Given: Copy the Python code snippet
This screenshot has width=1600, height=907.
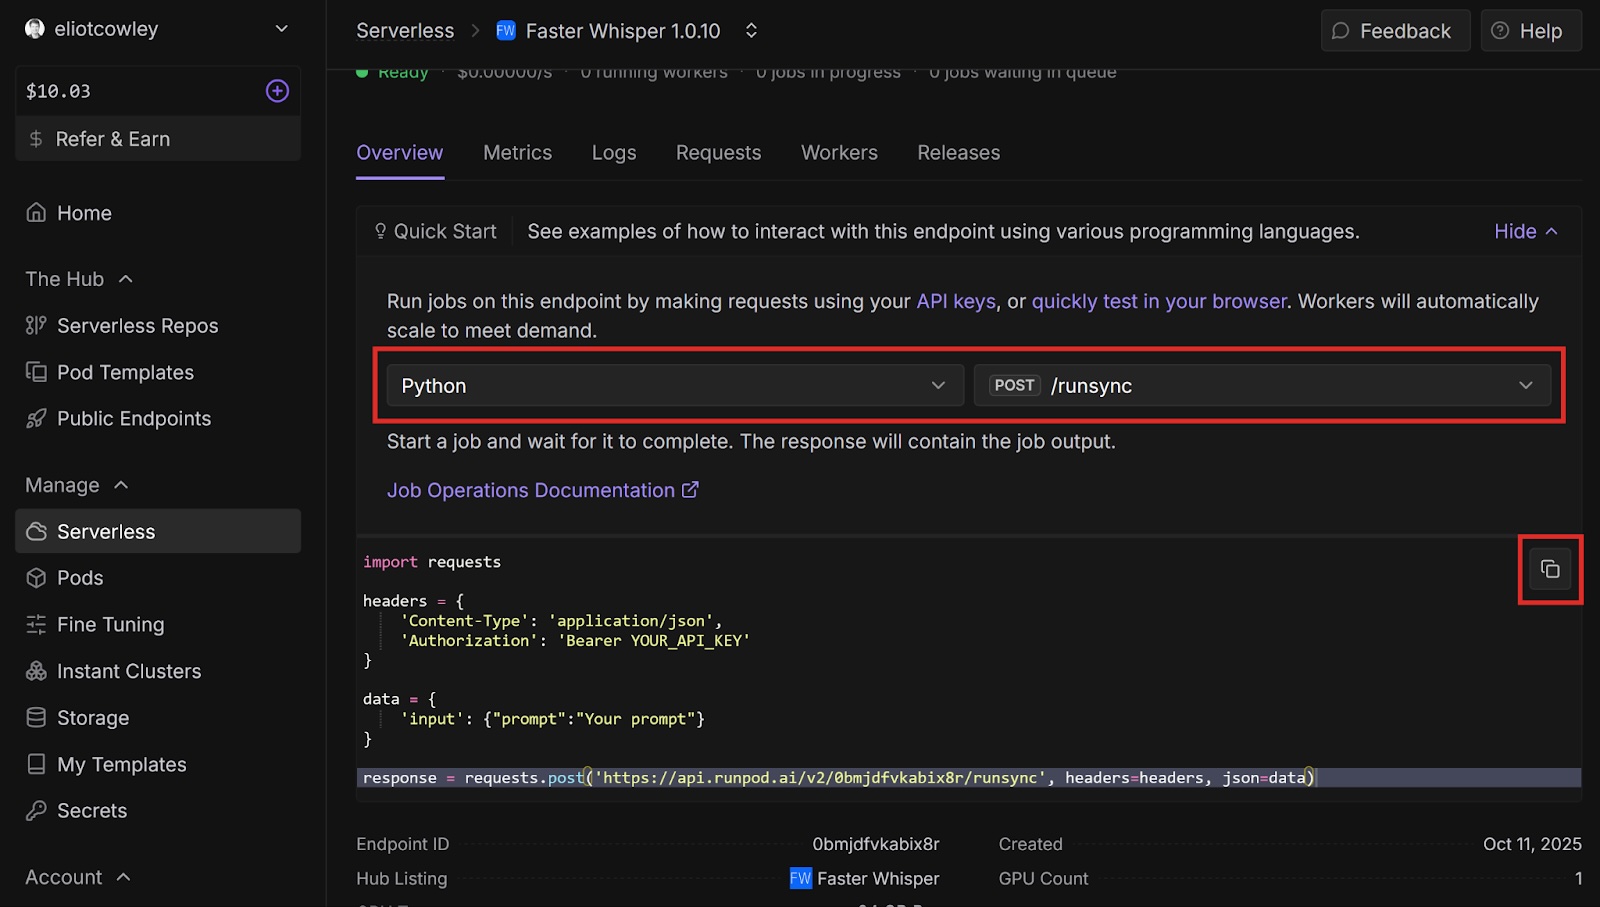Looking at the screenshot, I should coord(1550,569).
